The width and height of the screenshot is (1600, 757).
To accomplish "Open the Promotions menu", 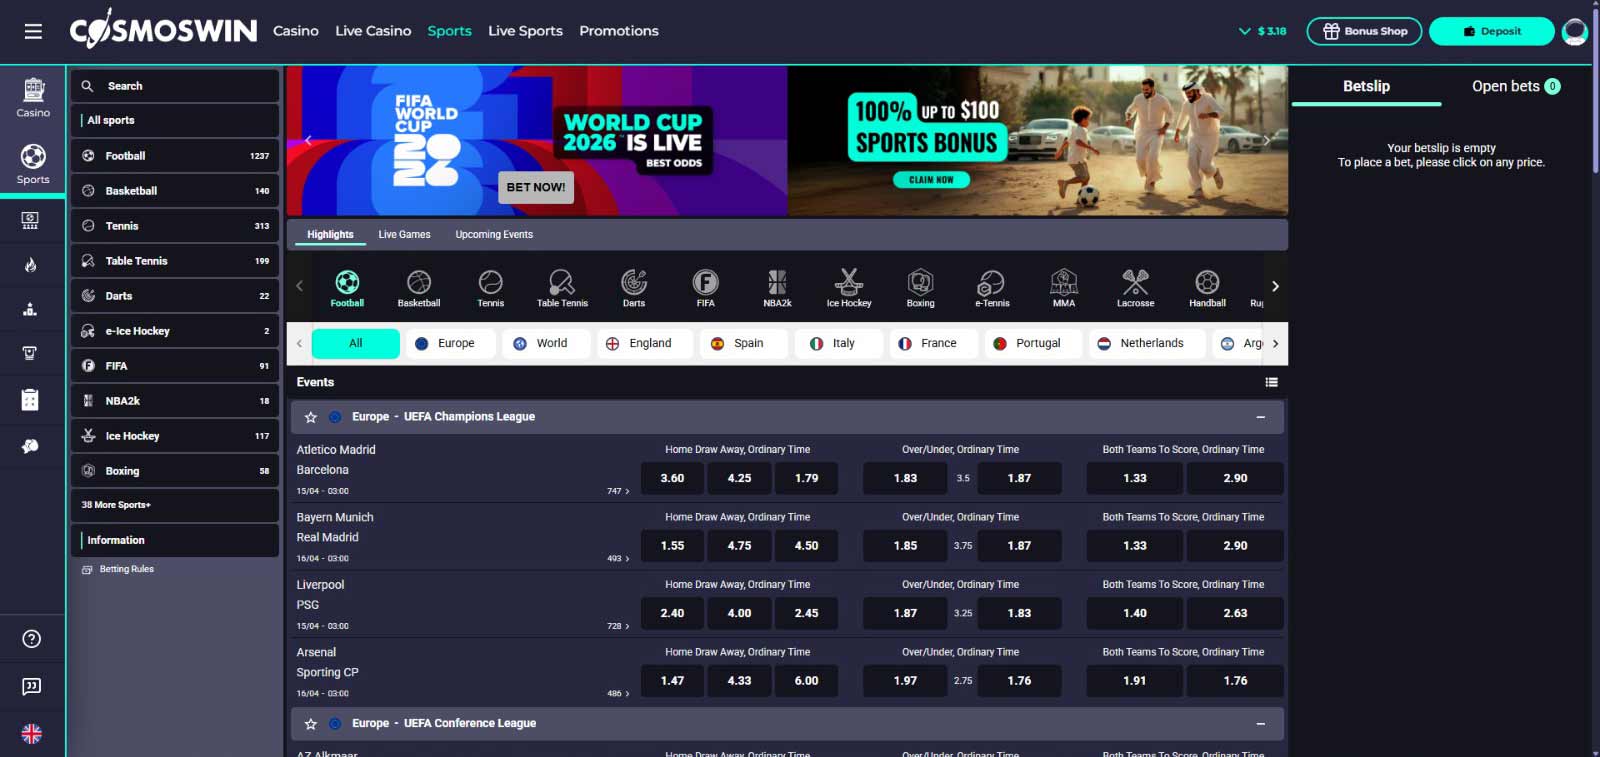I will 619,31.
